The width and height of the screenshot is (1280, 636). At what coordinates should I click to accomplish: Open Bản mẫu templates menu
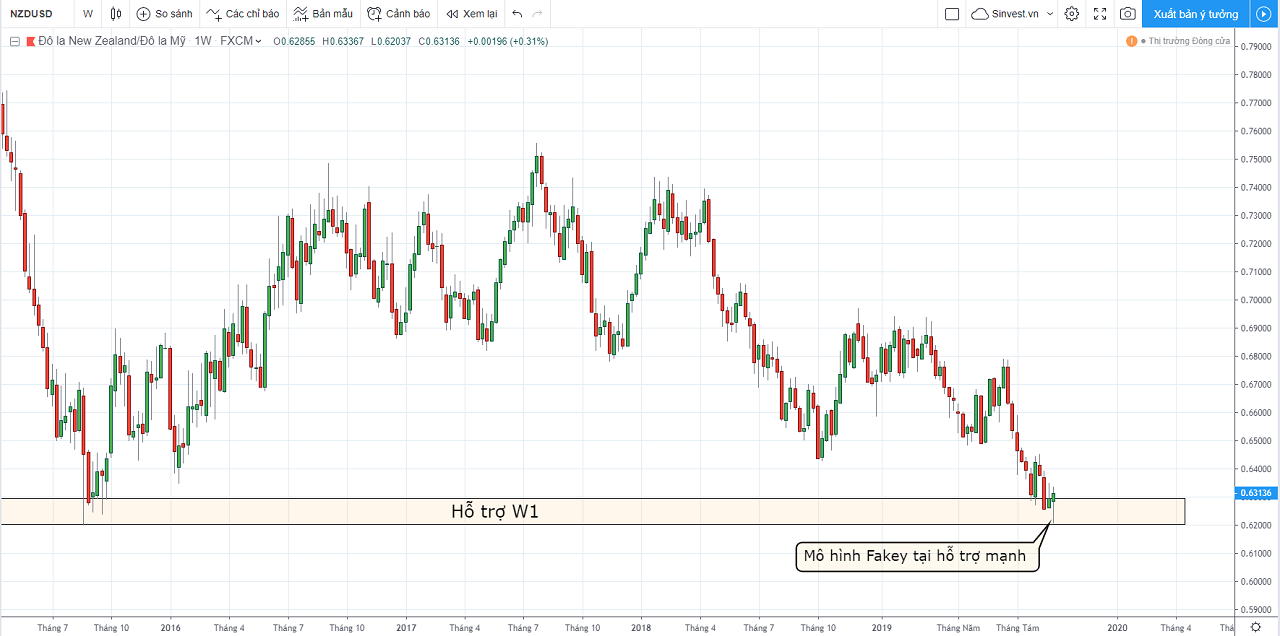click(x=323, y=14)
